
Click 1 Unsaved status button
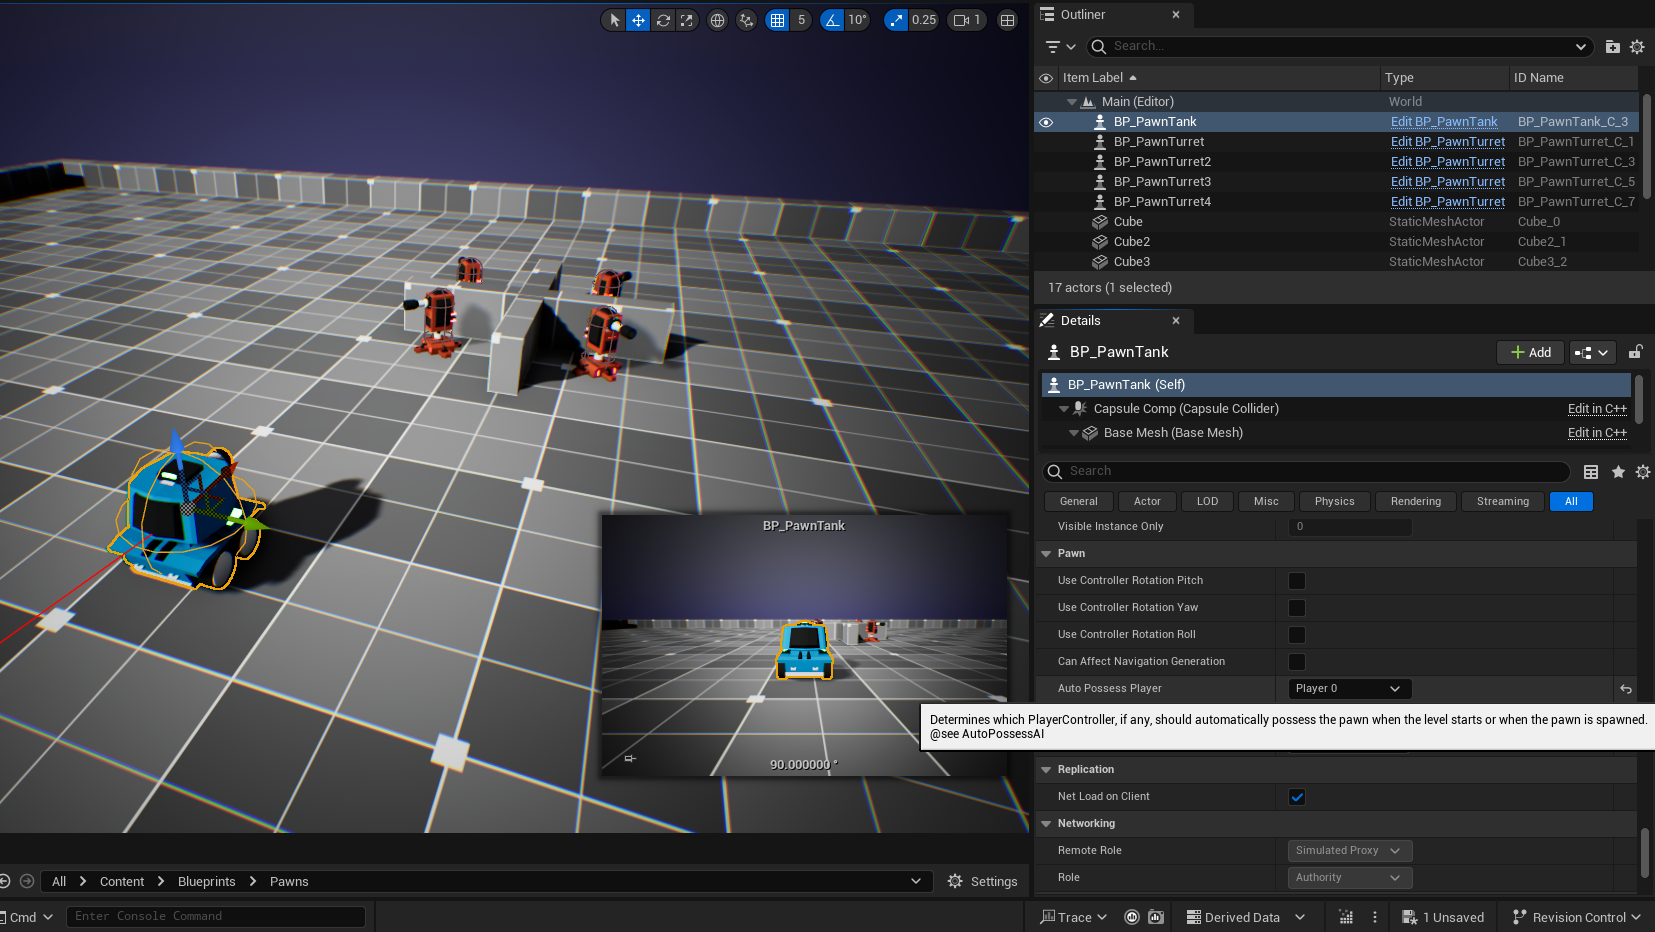pos(1443,917)
